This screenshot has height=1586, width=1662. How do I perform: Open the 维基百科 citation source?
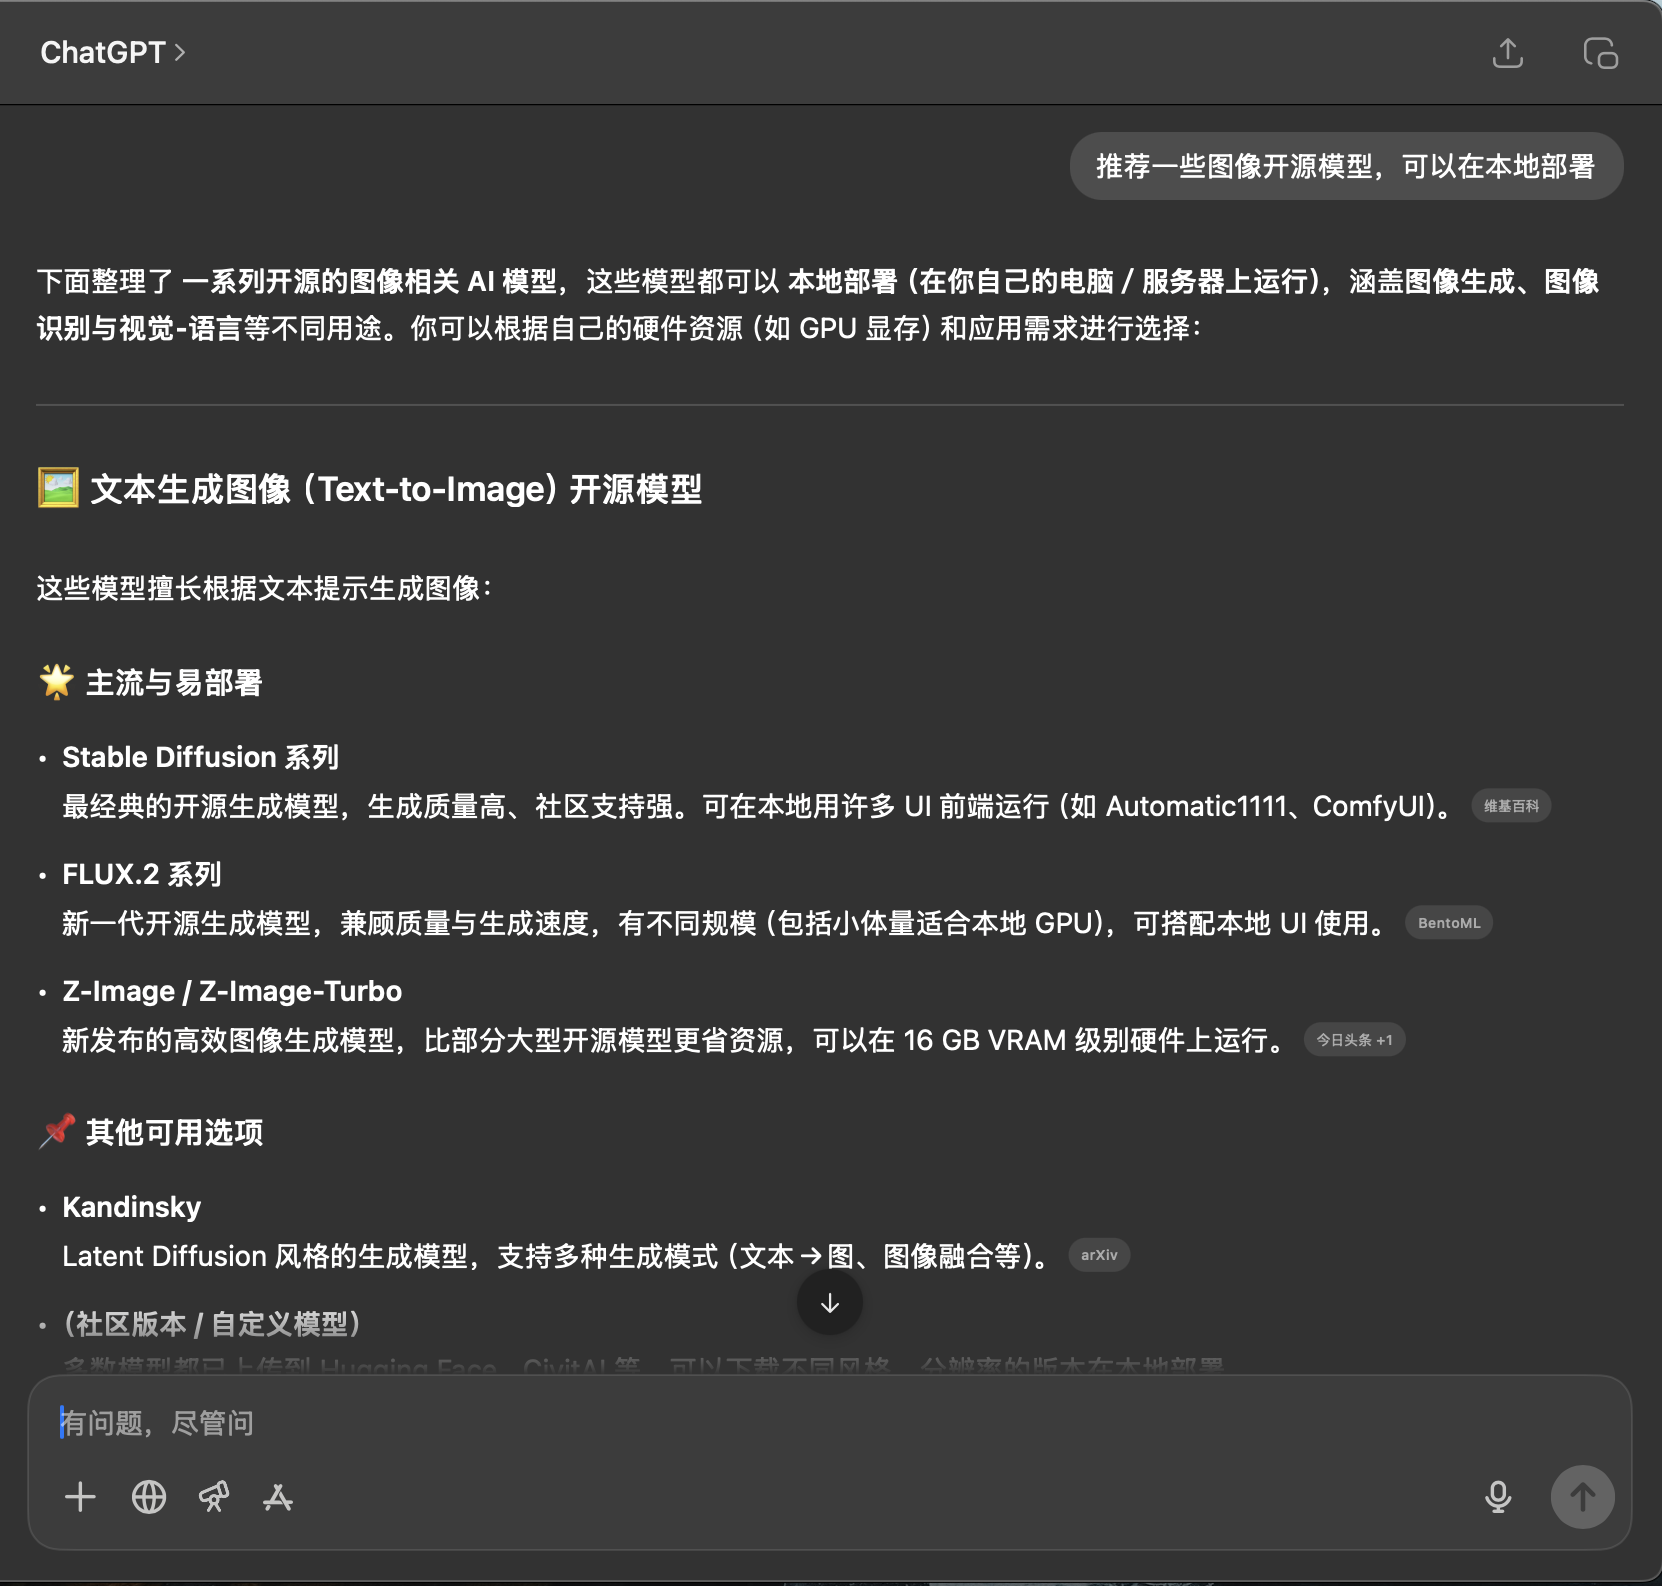[1510, 806]
